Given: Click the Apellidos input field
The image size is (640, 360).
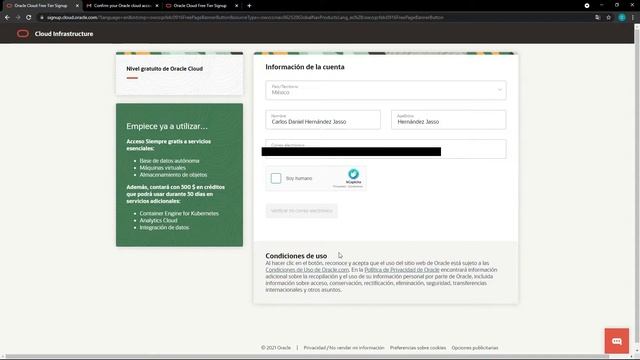Looking at the screenshot, I should coord(449,120).
